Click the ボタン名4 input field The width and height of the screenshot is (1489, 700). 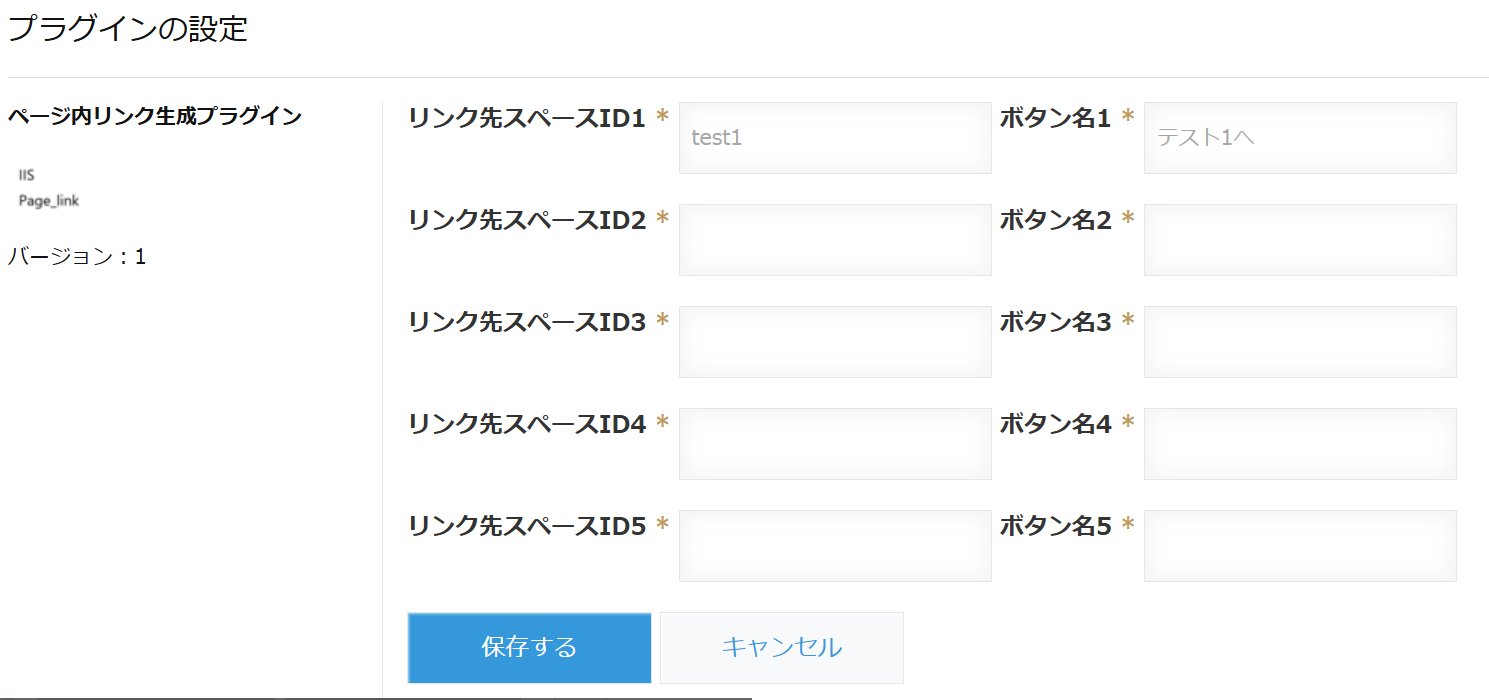(x=1300, y=444)
